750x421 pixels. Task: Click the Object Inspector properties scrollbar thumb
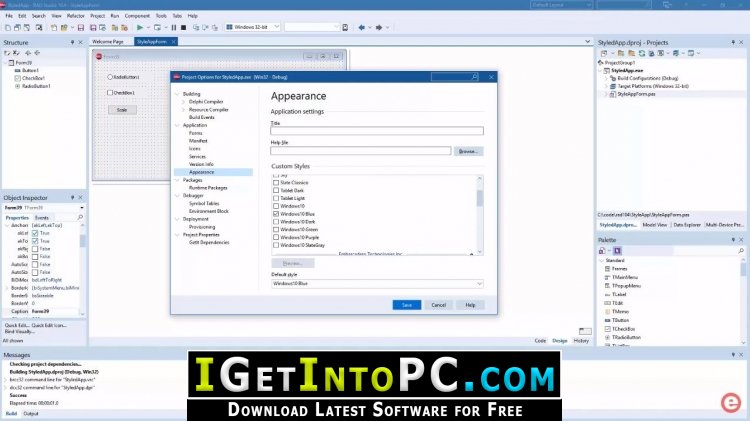[x=83, y=240]
